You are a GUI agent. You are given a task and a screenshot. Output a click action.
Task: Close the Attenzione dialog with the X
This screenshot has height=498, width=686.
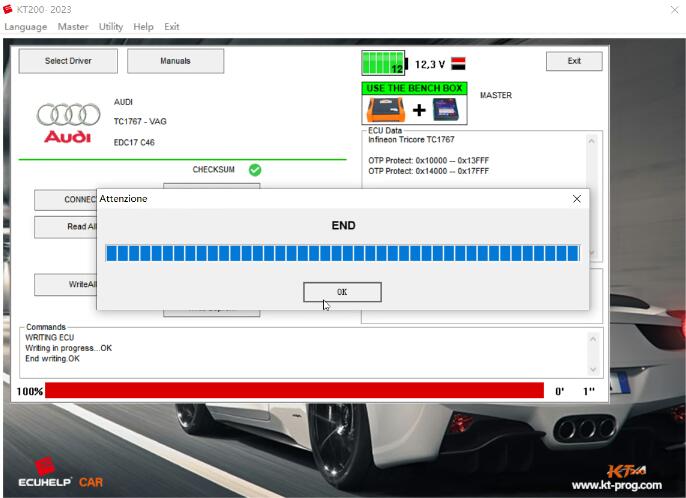click(577, 199)
